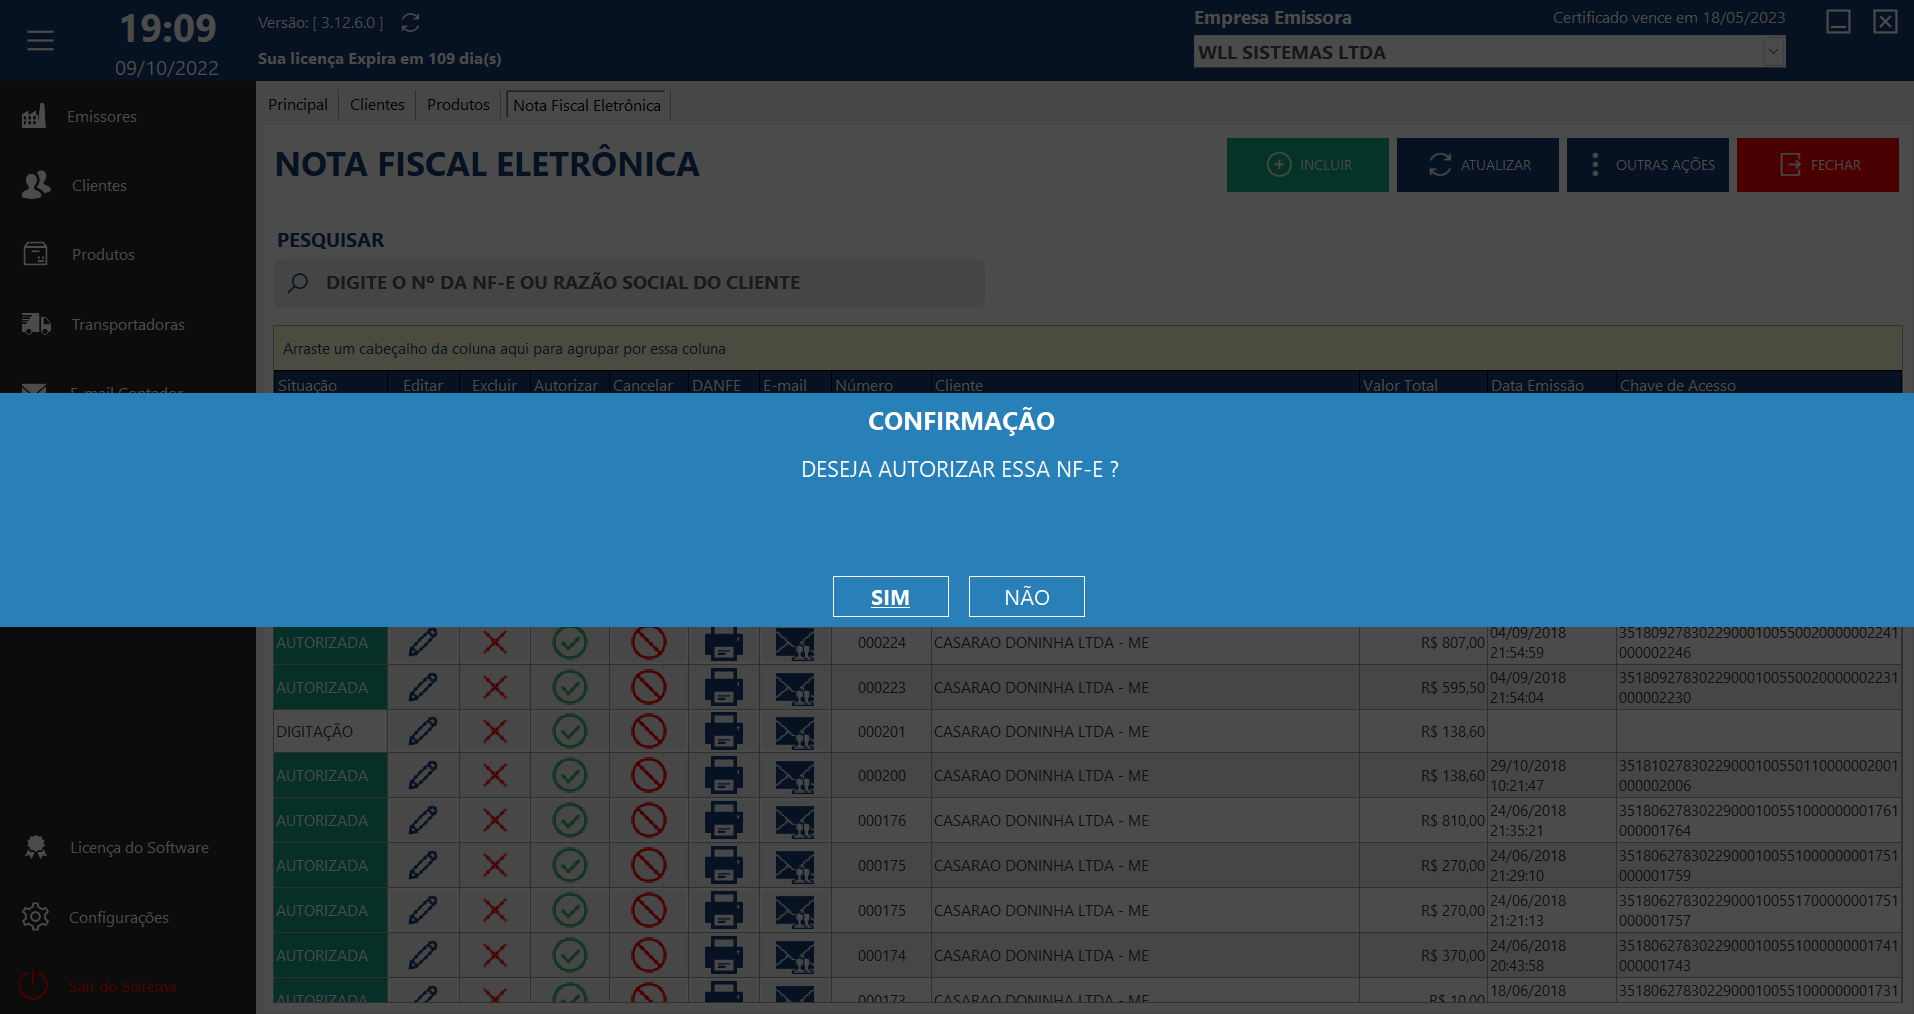
Task: Click edit pencil for invoice 000224
Action: (x=423, y=643)
